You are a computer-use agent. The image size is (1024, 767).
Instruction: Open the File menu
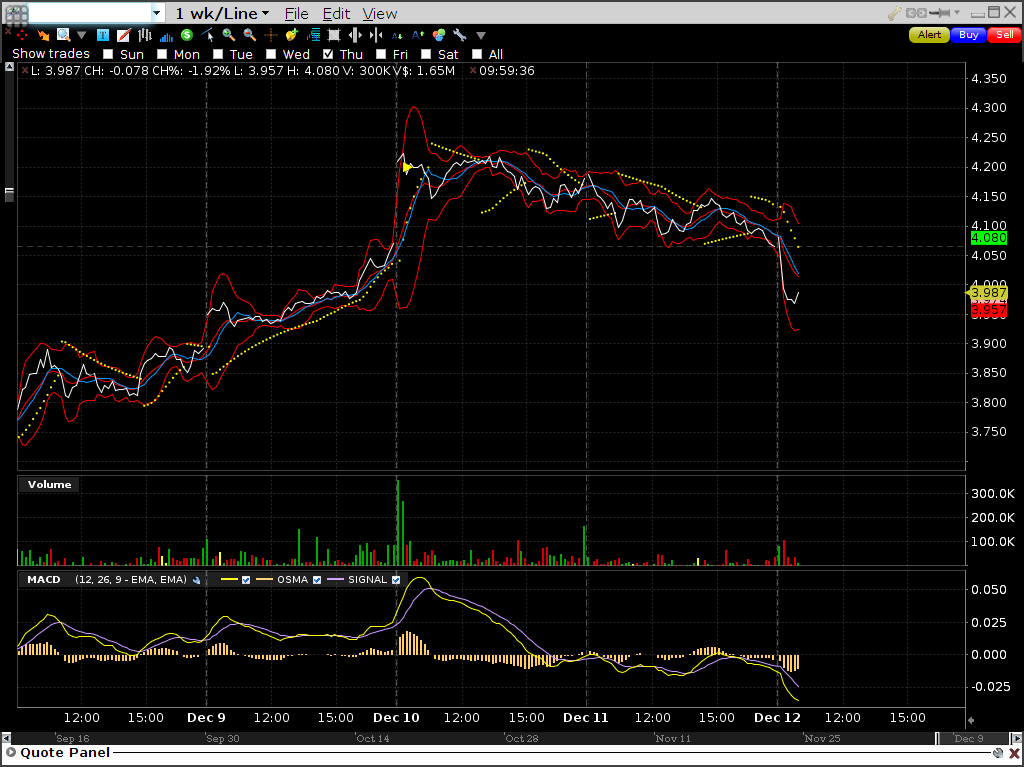coord(296,14)
